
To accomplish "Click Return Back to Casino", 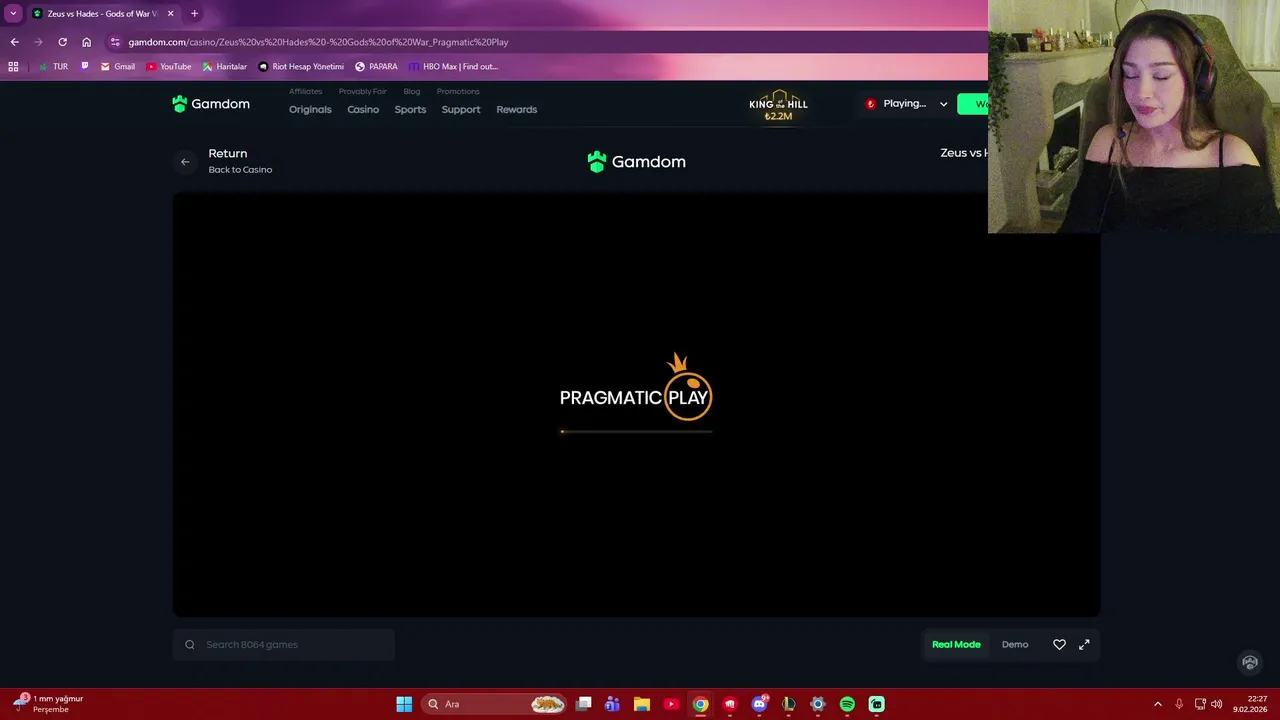I will click(x=240, y=161).
